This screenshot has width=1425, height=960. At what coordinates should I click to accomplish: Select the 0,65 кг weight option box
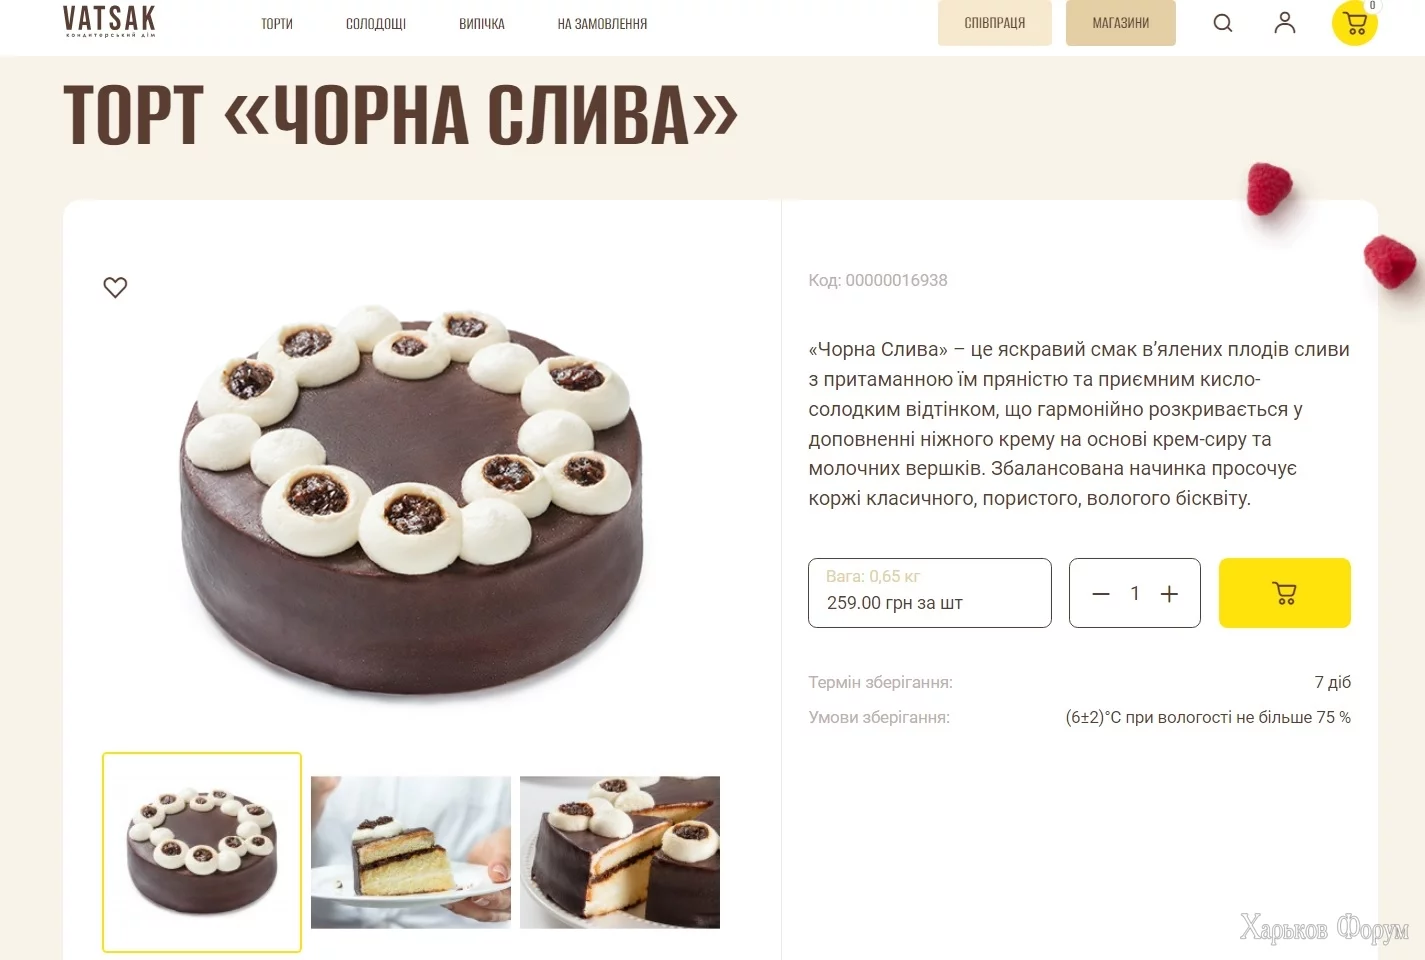[930, 593]
